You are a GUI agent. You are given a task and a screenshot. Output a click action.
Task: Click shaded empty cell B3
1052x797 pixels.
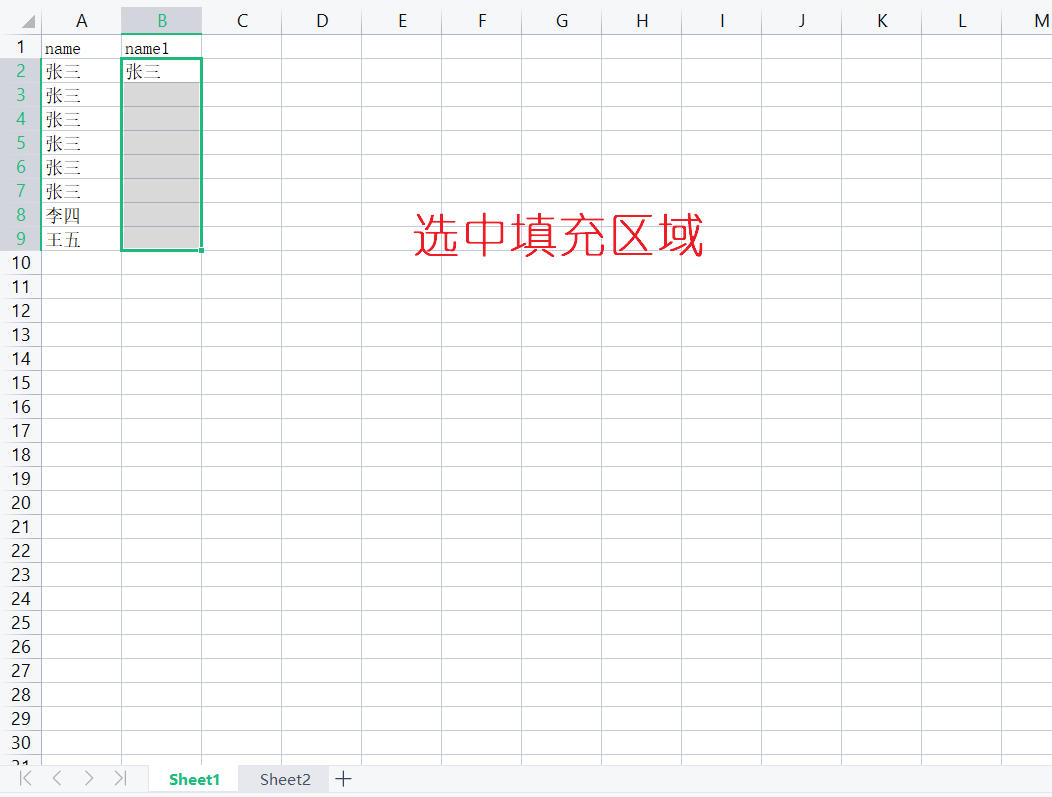click(162, 95)
